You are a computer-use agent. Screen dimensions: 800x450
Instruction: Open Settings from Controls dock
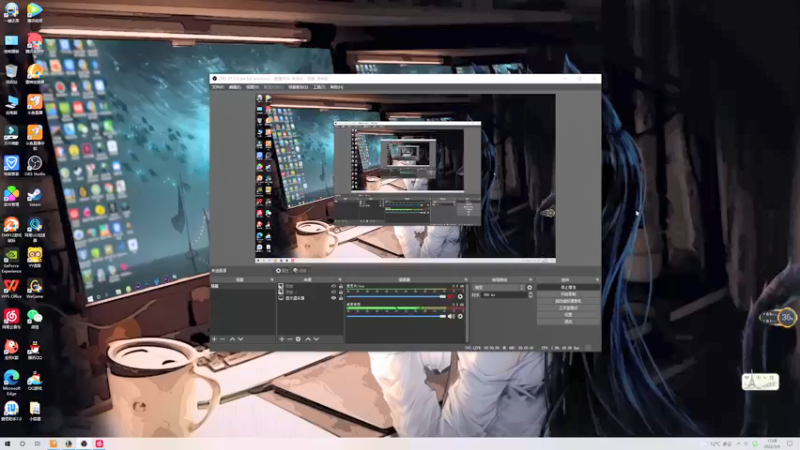(x=568, y=315)
